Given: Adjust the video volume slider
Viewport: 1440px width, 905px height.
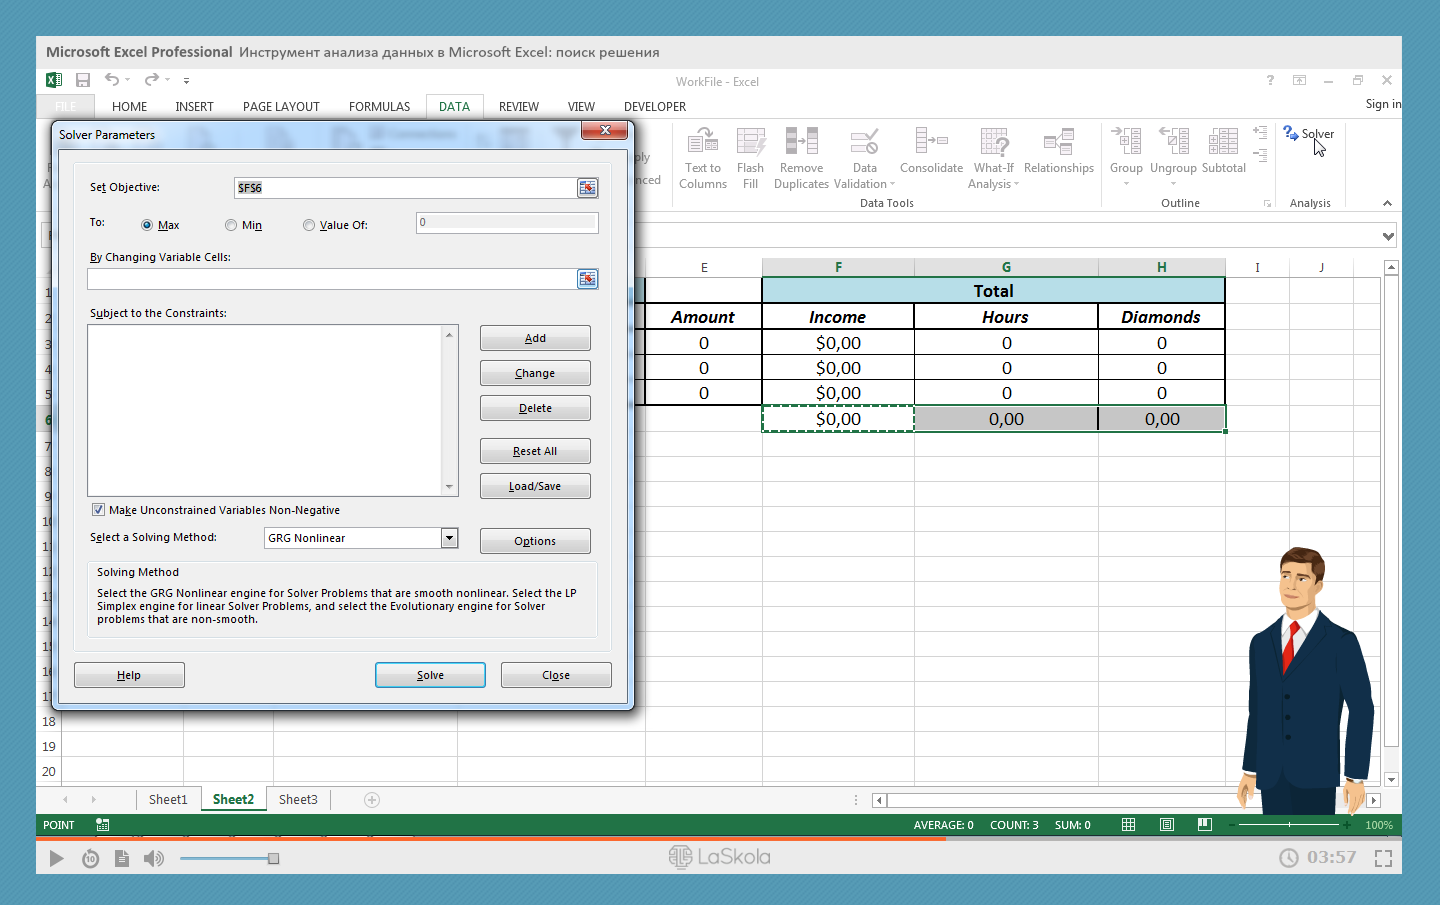Looking at the screenshot, I should [x=273, y=858].
